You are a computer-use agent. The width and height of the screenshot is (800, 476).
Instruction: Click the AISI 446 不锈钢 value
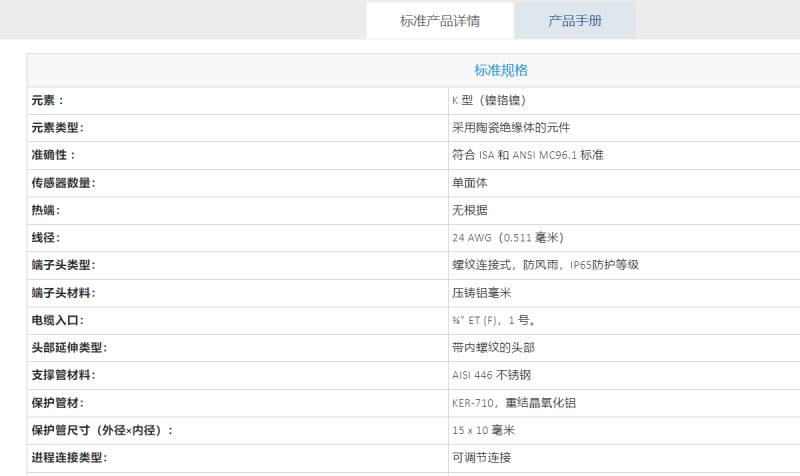click(490, 375)
